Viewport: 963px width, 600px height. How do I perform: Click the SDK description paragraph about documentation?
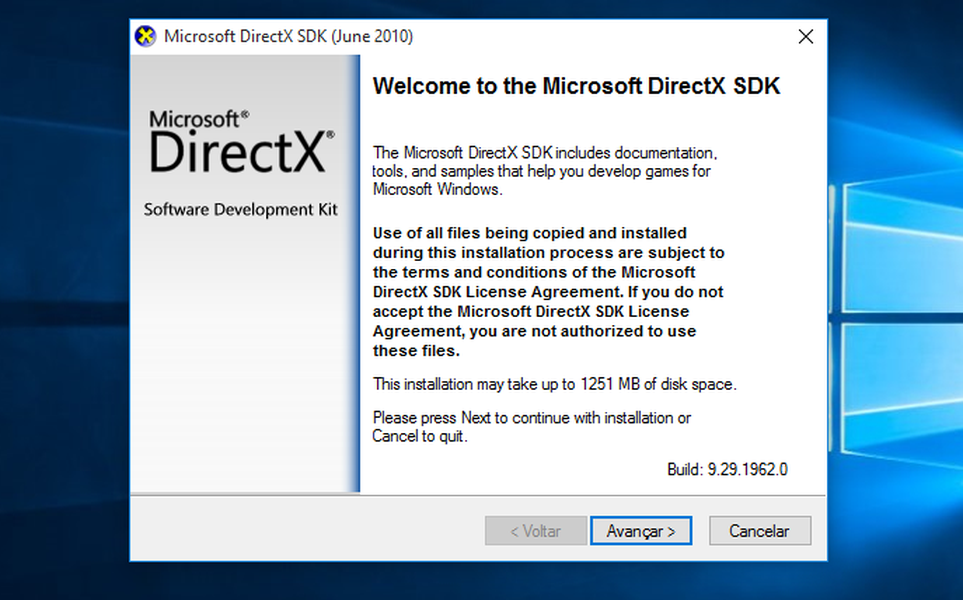tap(545, 171)
